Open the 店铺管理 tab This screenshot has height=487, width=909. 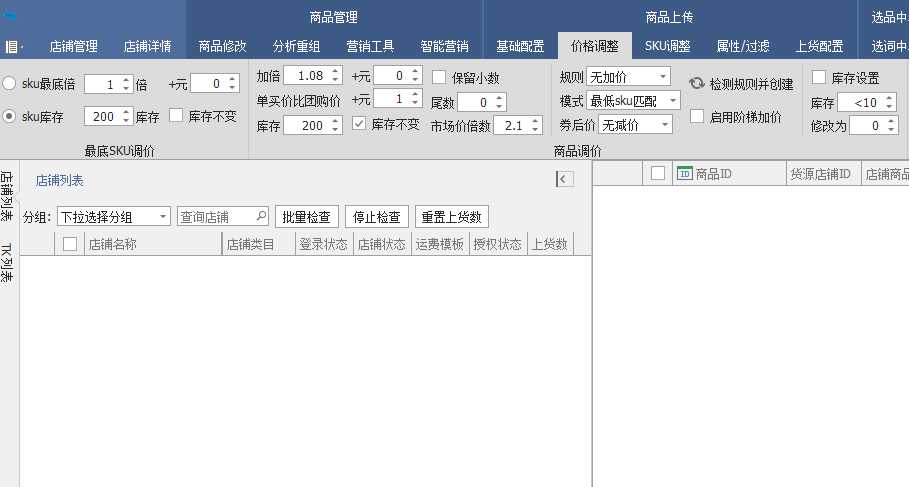click(73, 46)
